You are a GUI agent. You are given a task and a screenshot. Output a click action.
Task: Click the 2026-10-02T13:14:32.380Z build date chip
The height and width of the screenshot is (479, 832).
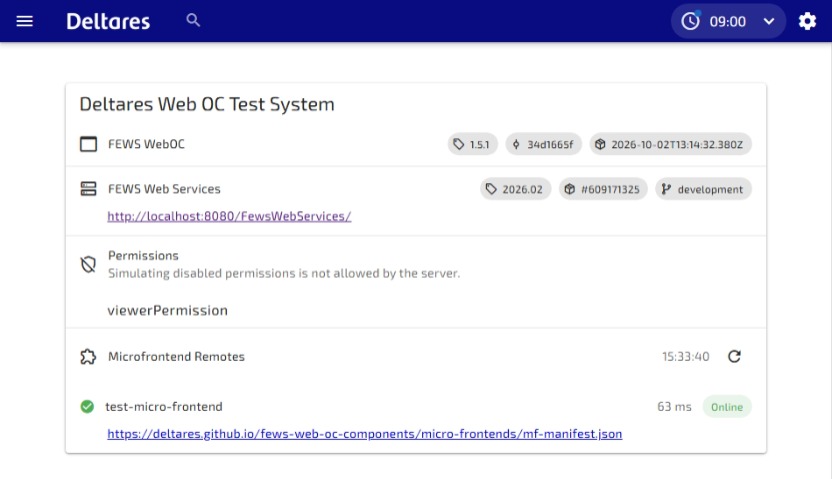tap(670, 144)
